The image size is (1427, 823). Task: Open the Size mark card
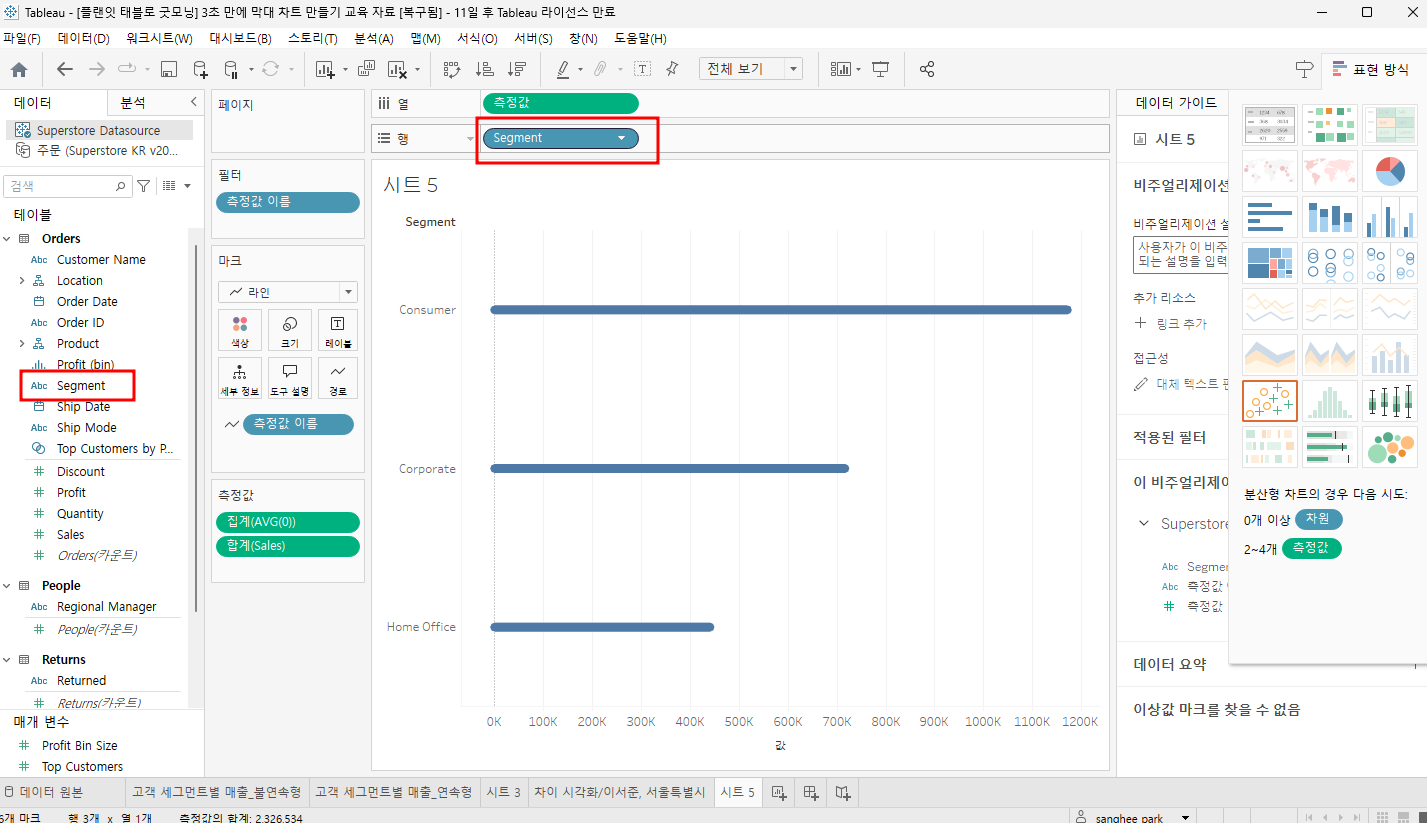click(289, 330)
